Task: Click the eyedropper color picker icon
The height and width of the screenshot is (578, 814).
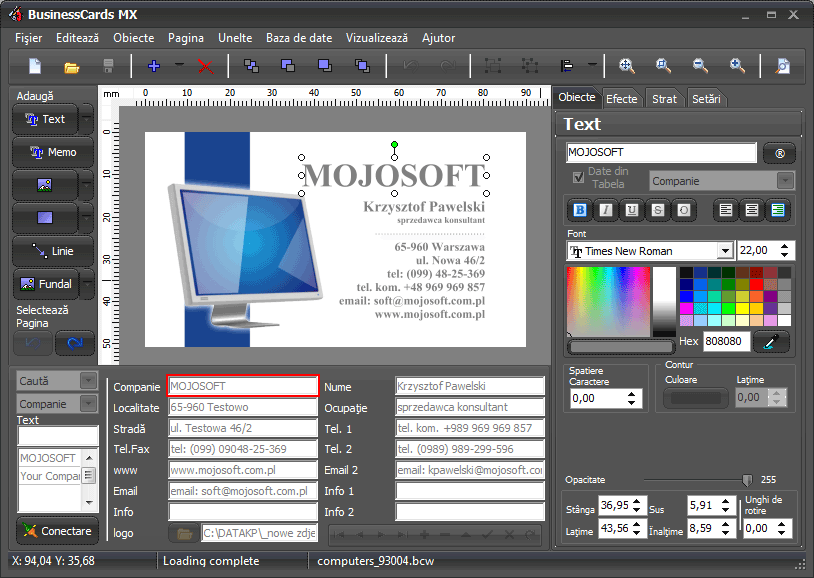Action: point(771,342)
